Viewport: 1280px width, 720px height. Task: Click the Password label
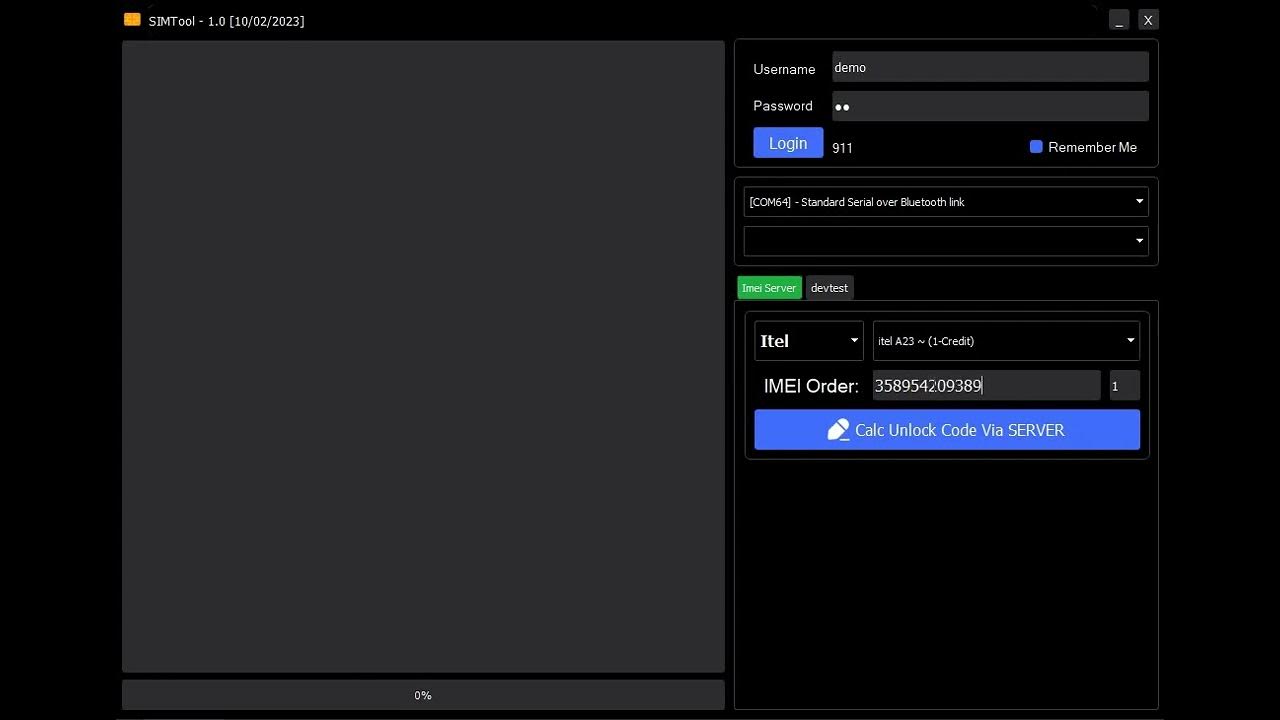(x=782, y=106)
